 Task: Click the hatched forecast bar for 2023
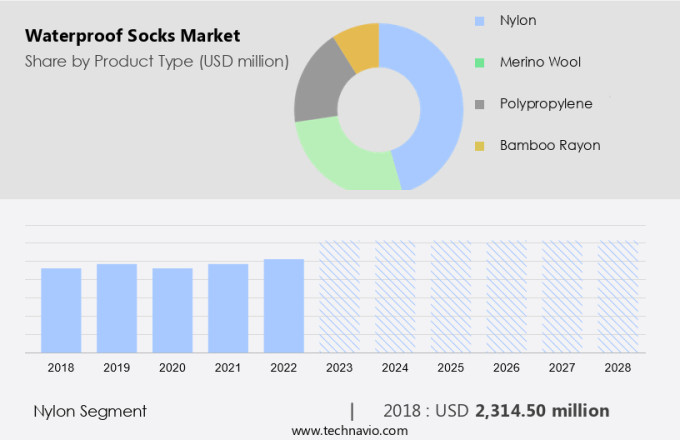(339, 296)
